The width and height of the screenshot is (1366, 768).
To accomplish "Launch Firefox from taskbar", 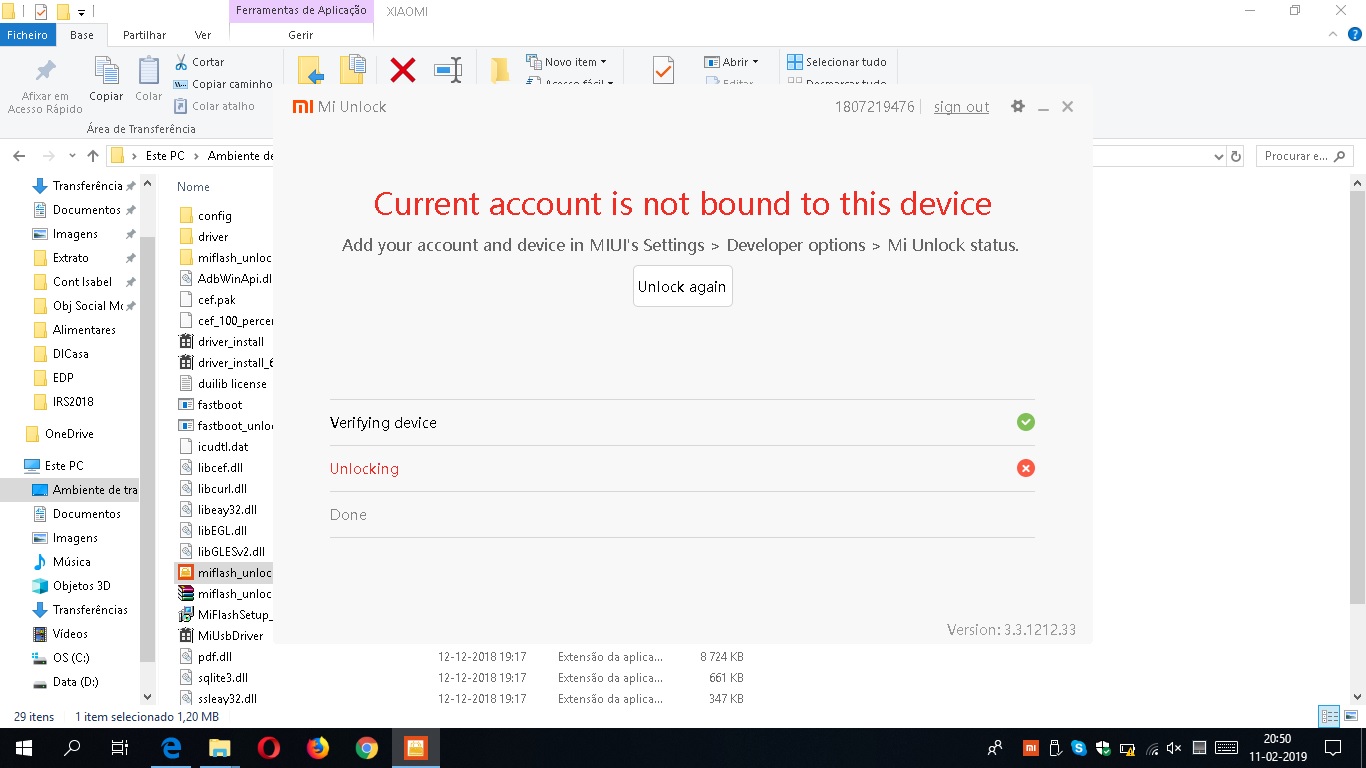I will [x=317, y=748].
